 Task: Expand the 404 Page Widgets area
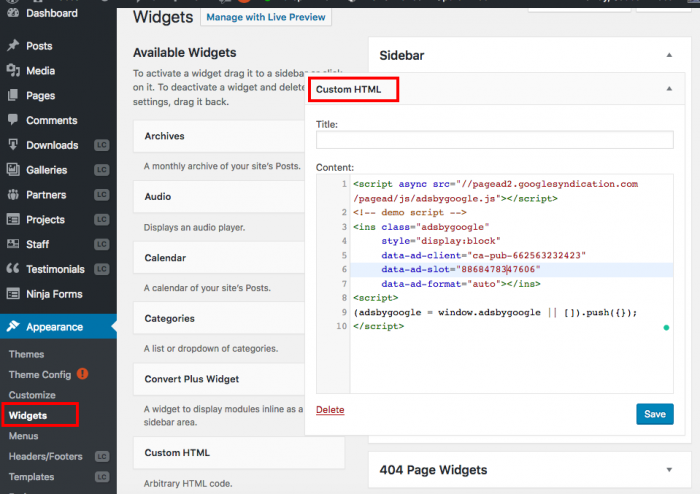point(667,468)
